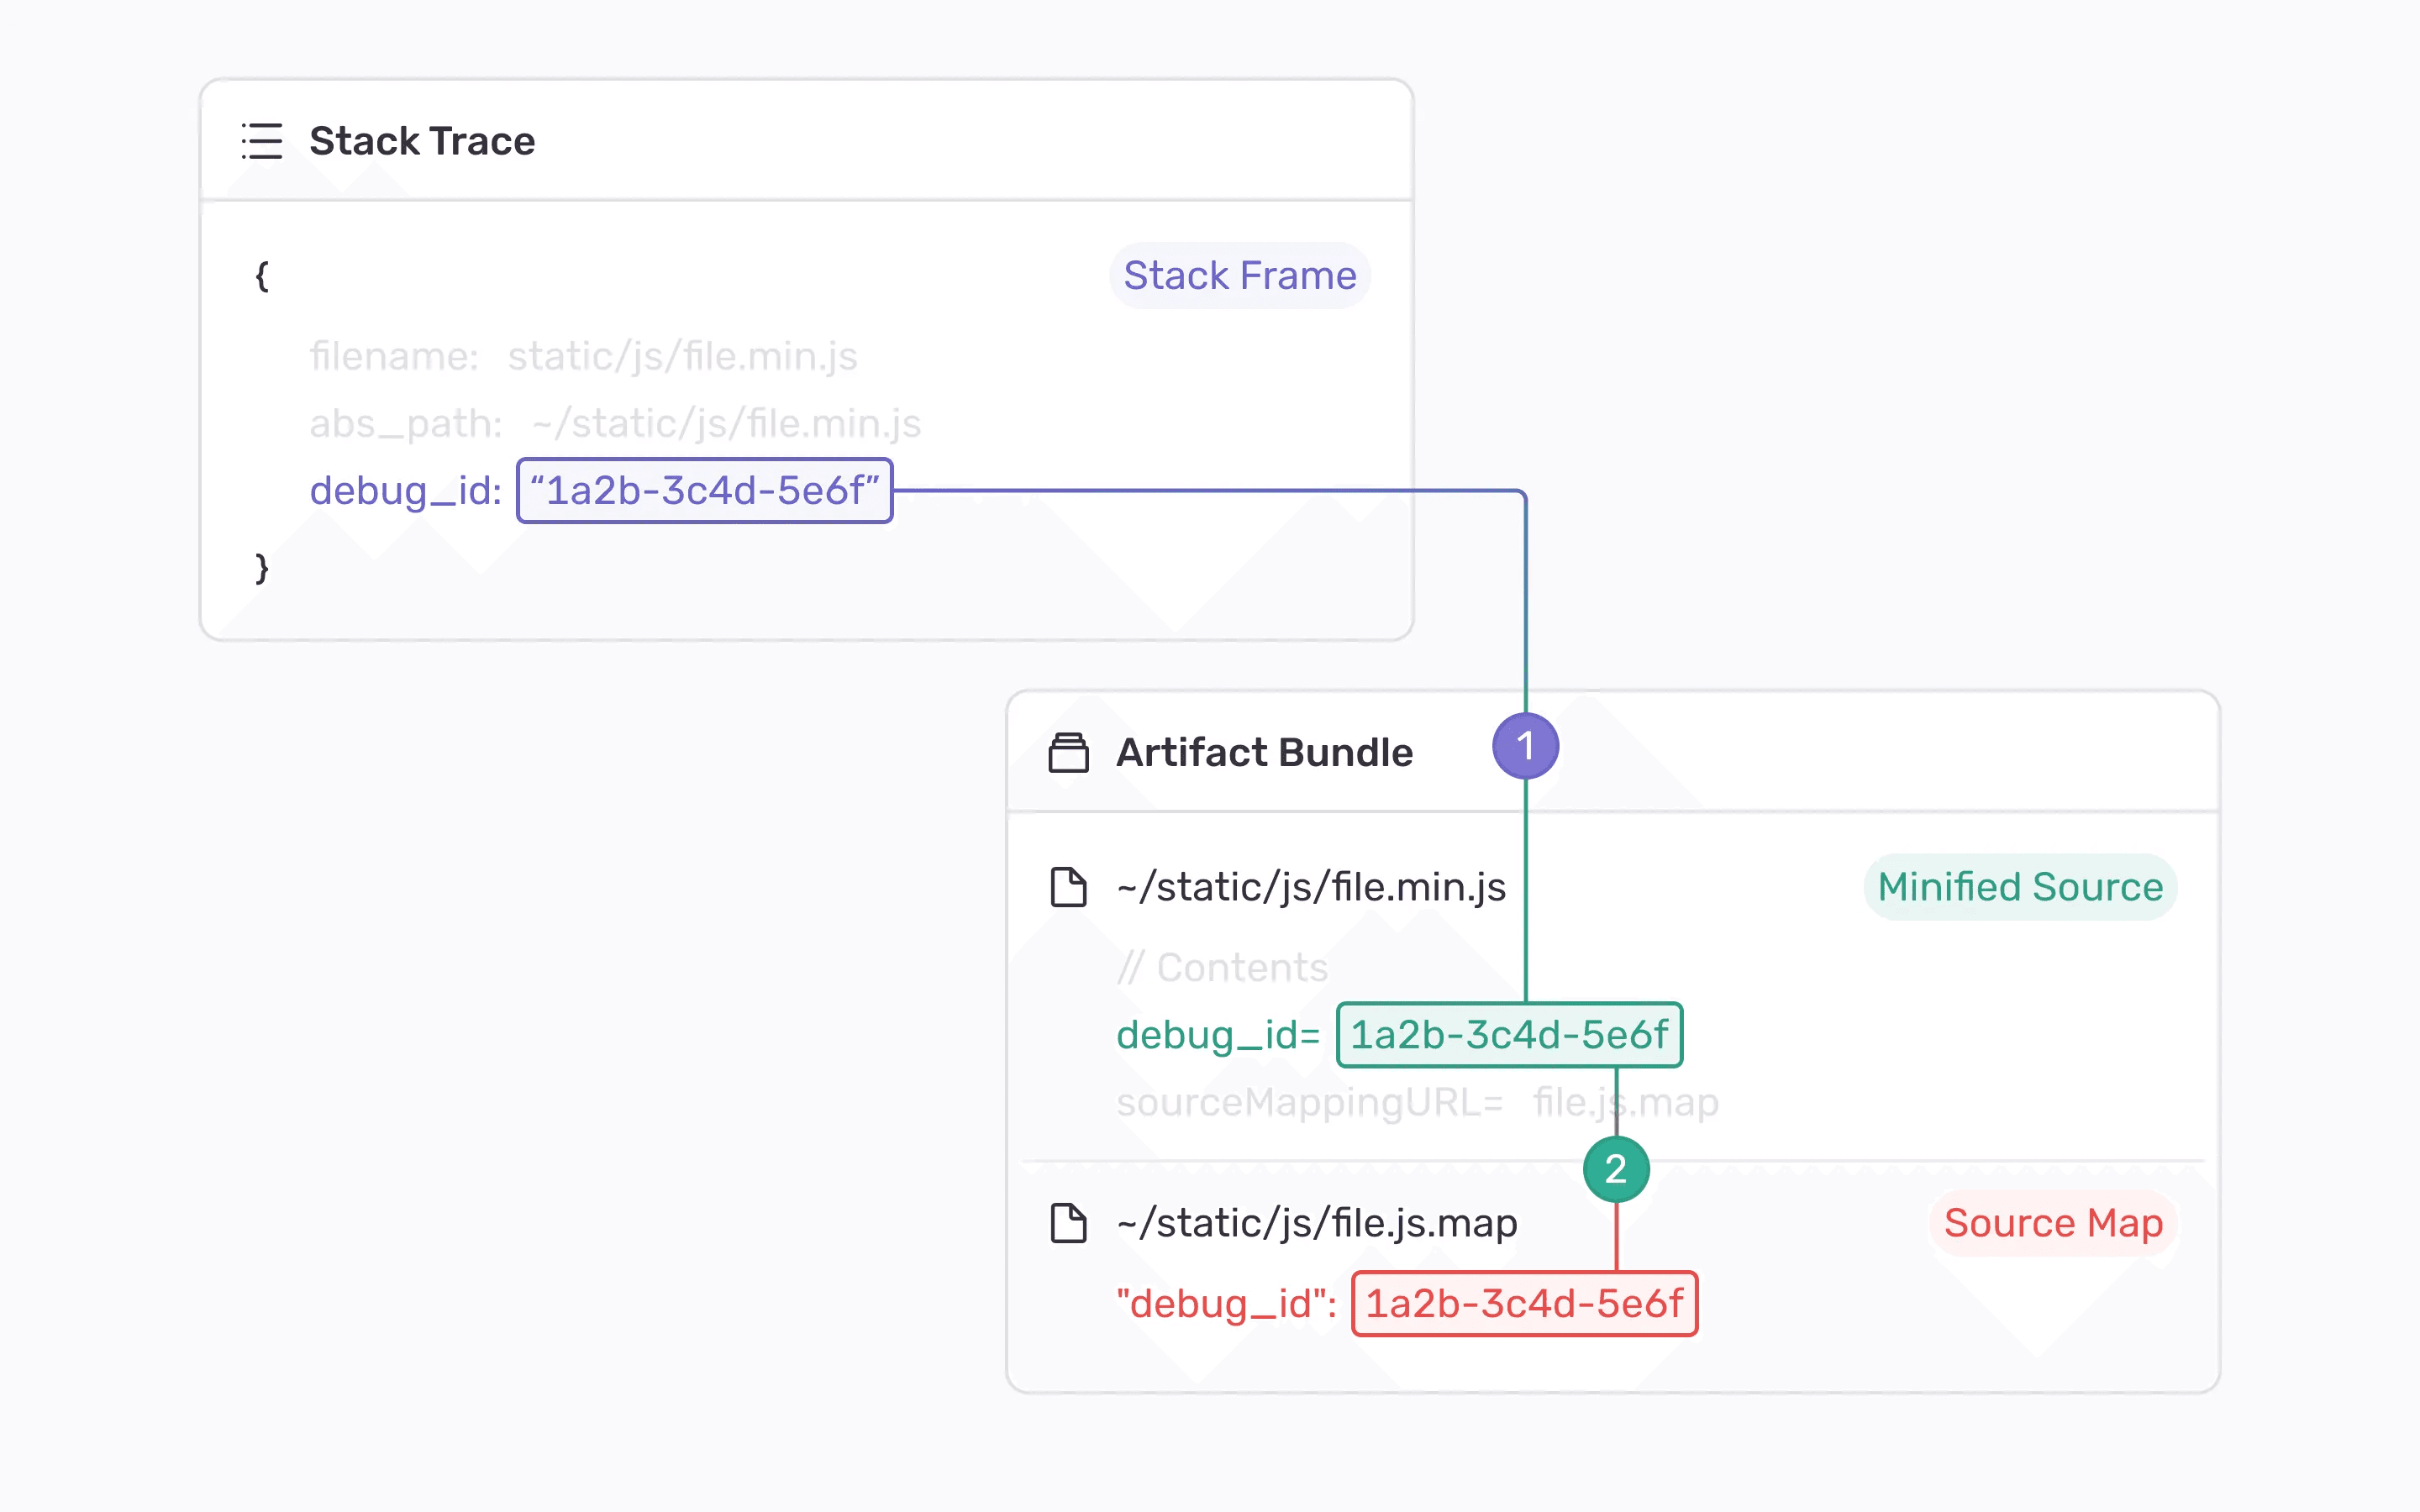Image resolution: width=2420 pixels, height=1512 pixels.
Task: Toggle the Source Map badge
Action: click(2053, 1222)
